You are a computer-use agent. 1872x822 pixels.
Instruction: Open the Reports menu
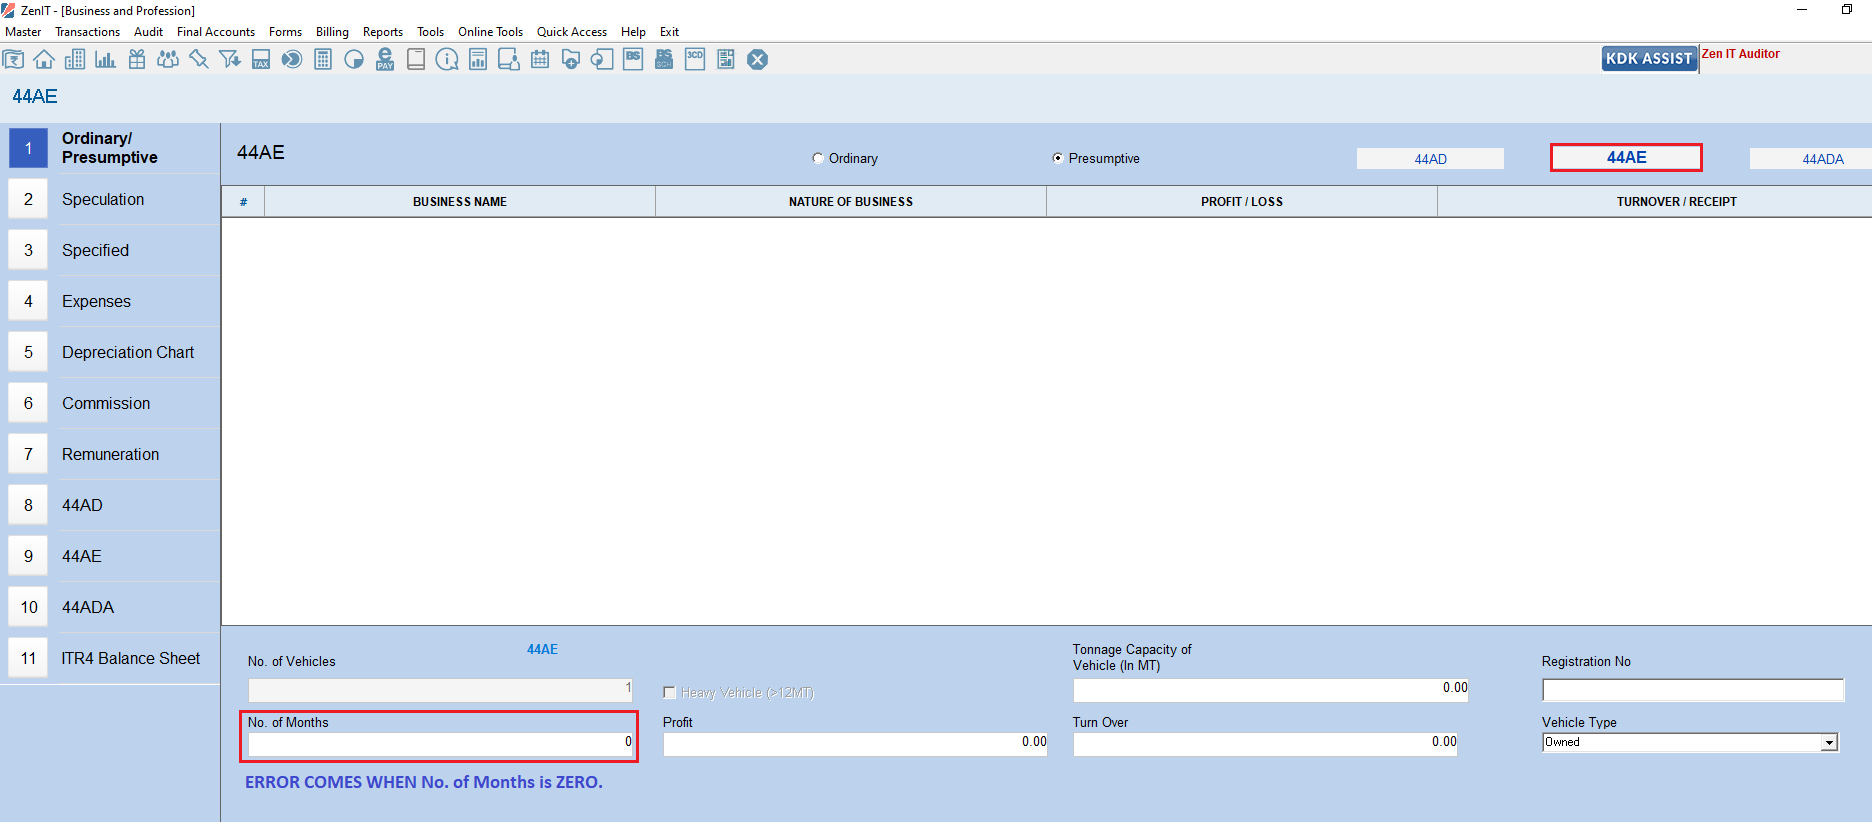383,32
